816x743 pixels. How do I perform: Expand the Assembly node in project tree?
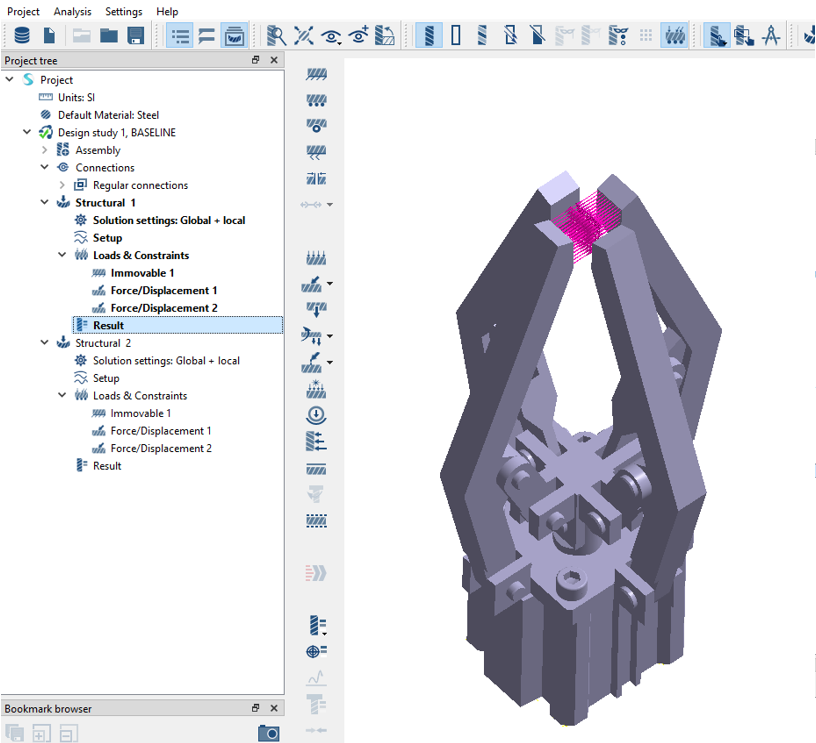pyautogui.click(x=45, y=150)
